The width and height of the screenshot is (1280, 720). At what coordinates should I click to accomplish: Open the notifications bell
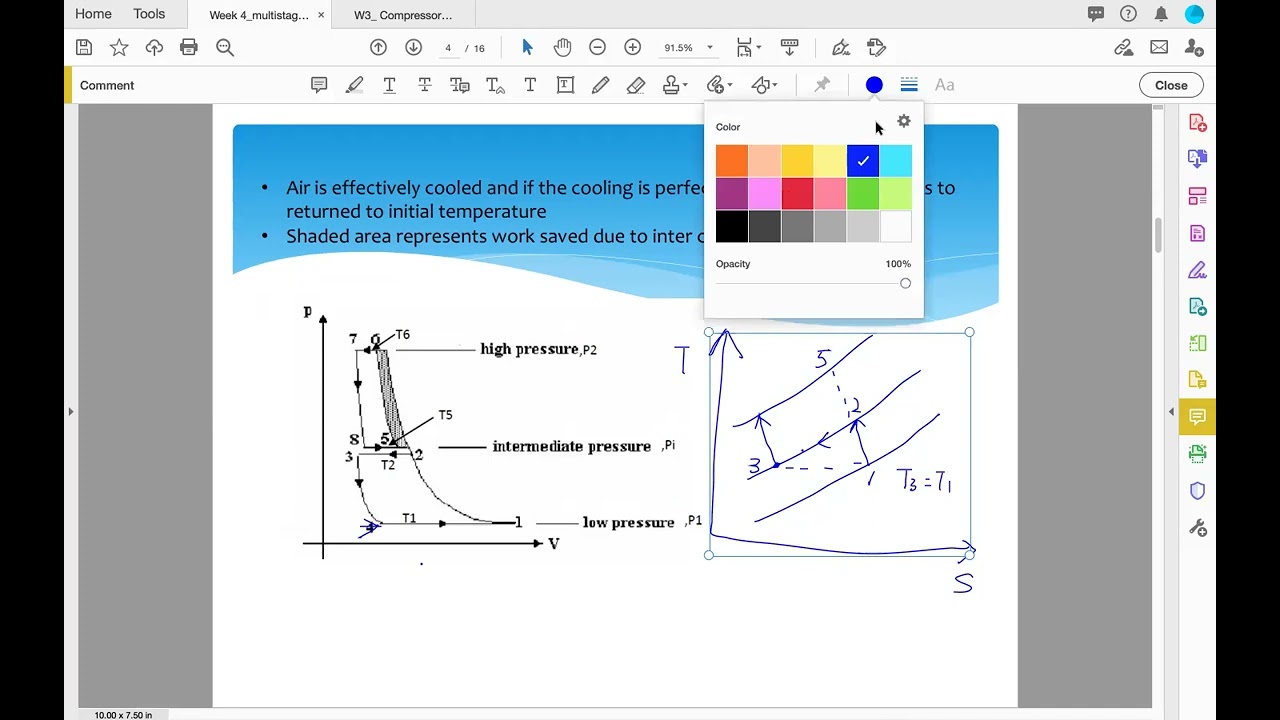point(1161,14)
